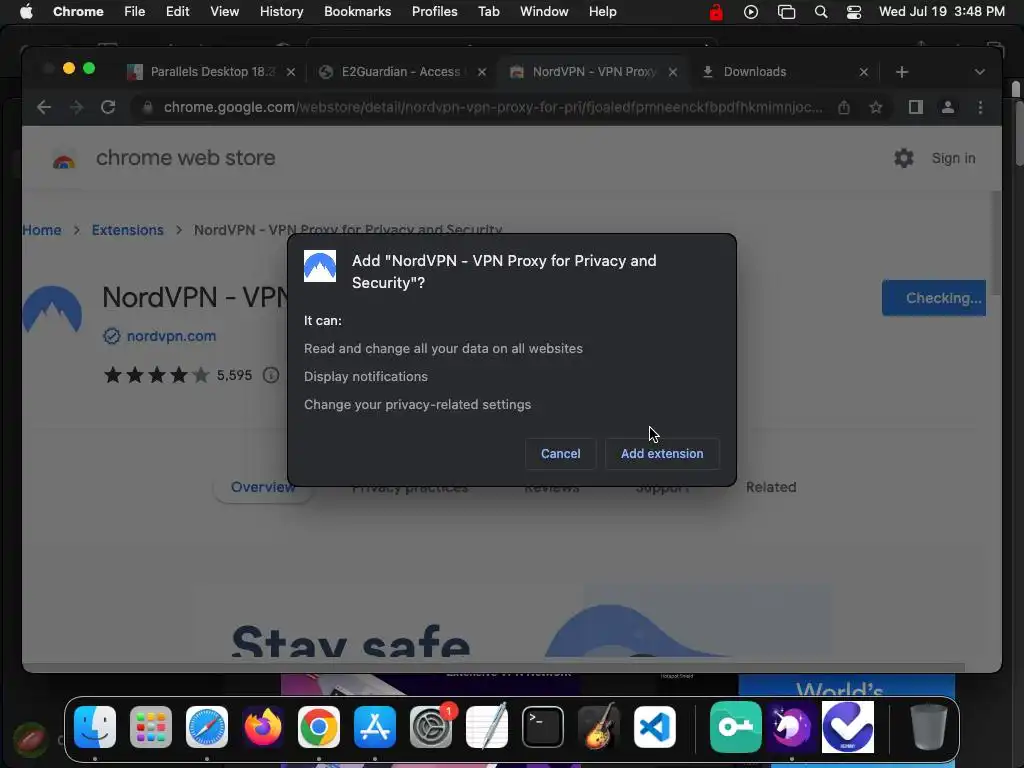Open the Bookmarks menu

click(357, 12)
